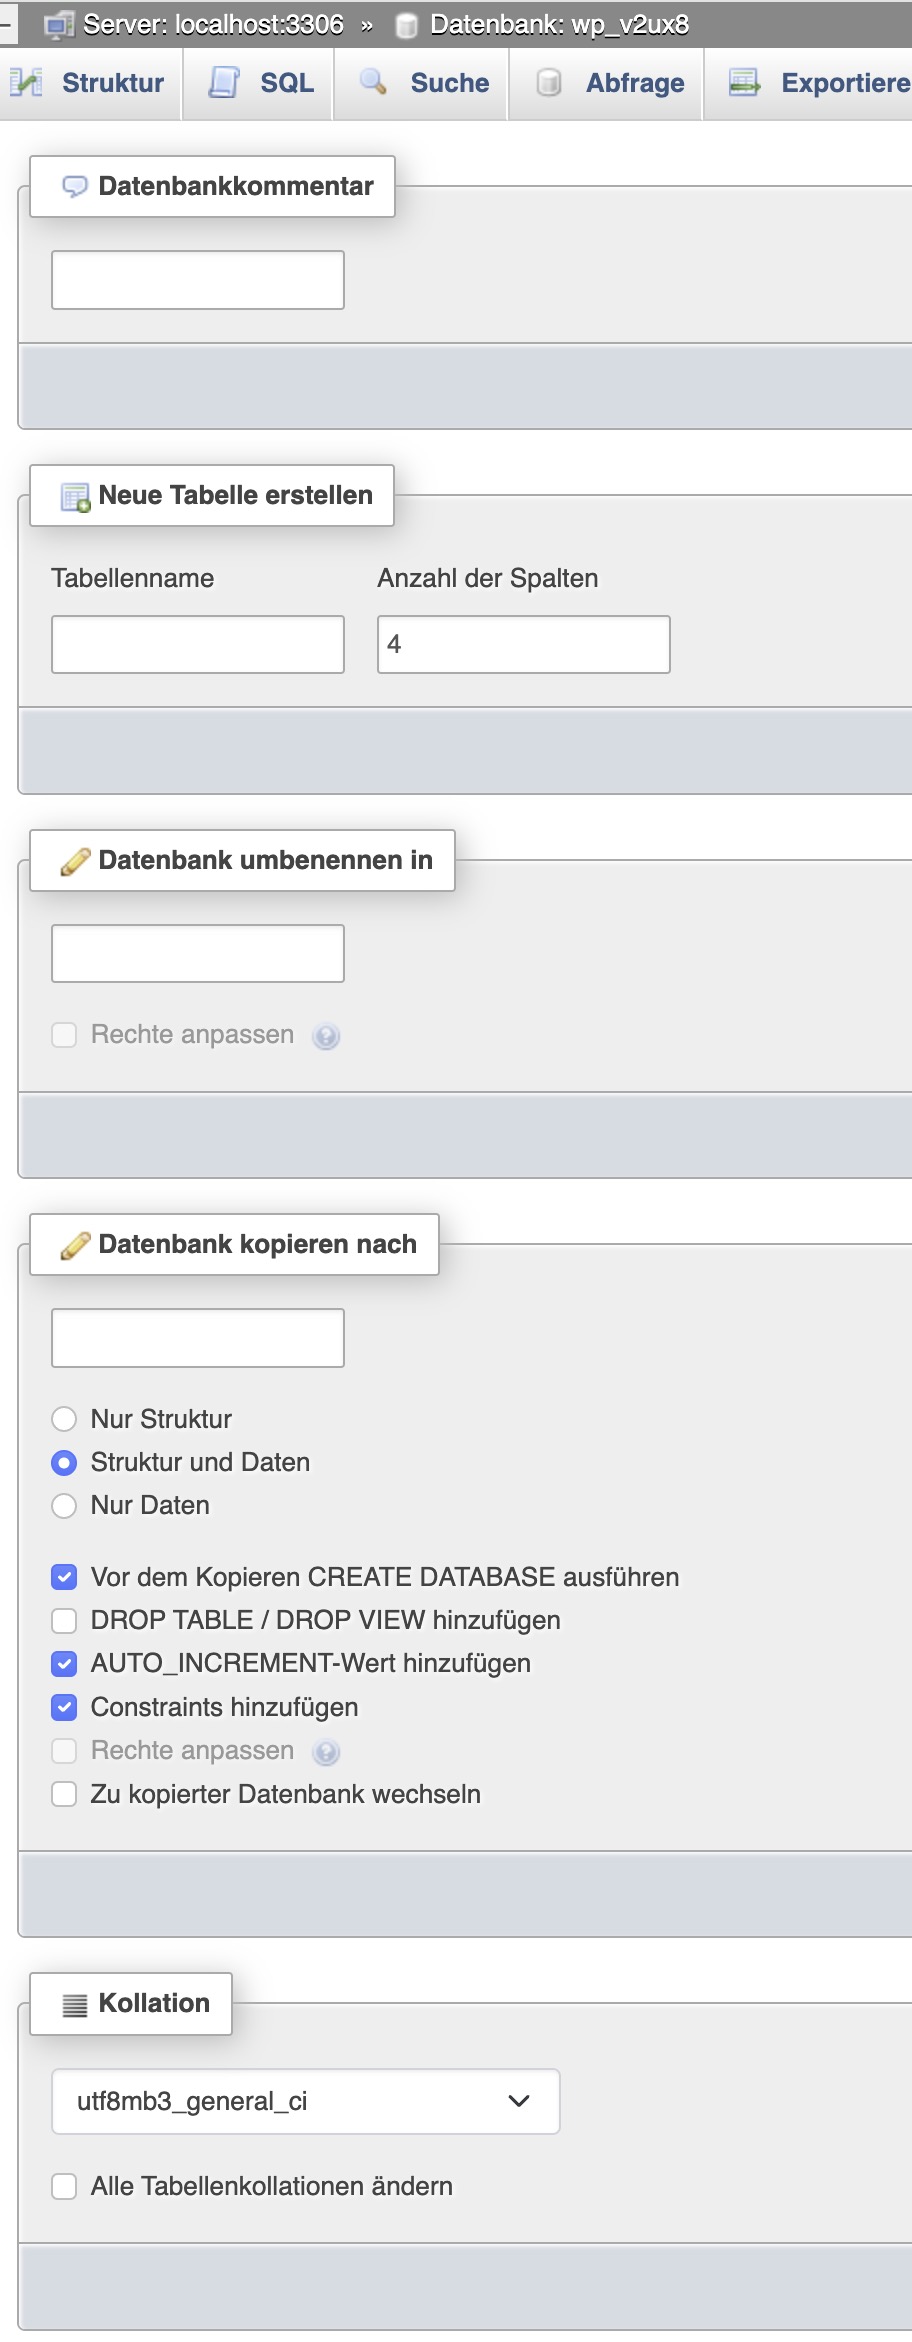Open the utf8mb3_general_ci collation dropdown
Screen dimensions: 912x2342
click(x=305, y=2101)
